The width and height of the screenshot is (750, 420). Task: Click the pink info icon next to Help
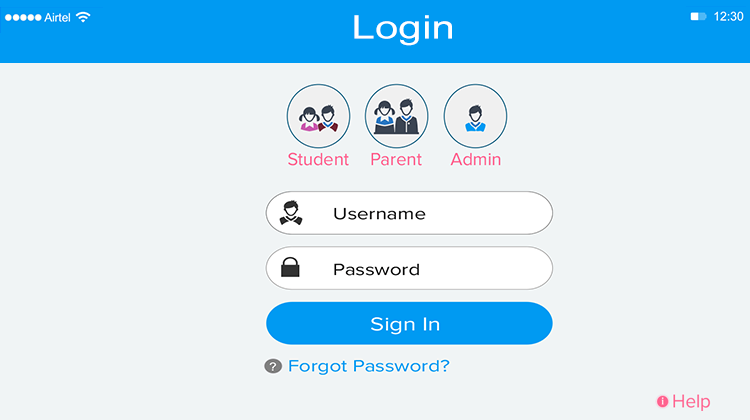(x=662, y=401)
